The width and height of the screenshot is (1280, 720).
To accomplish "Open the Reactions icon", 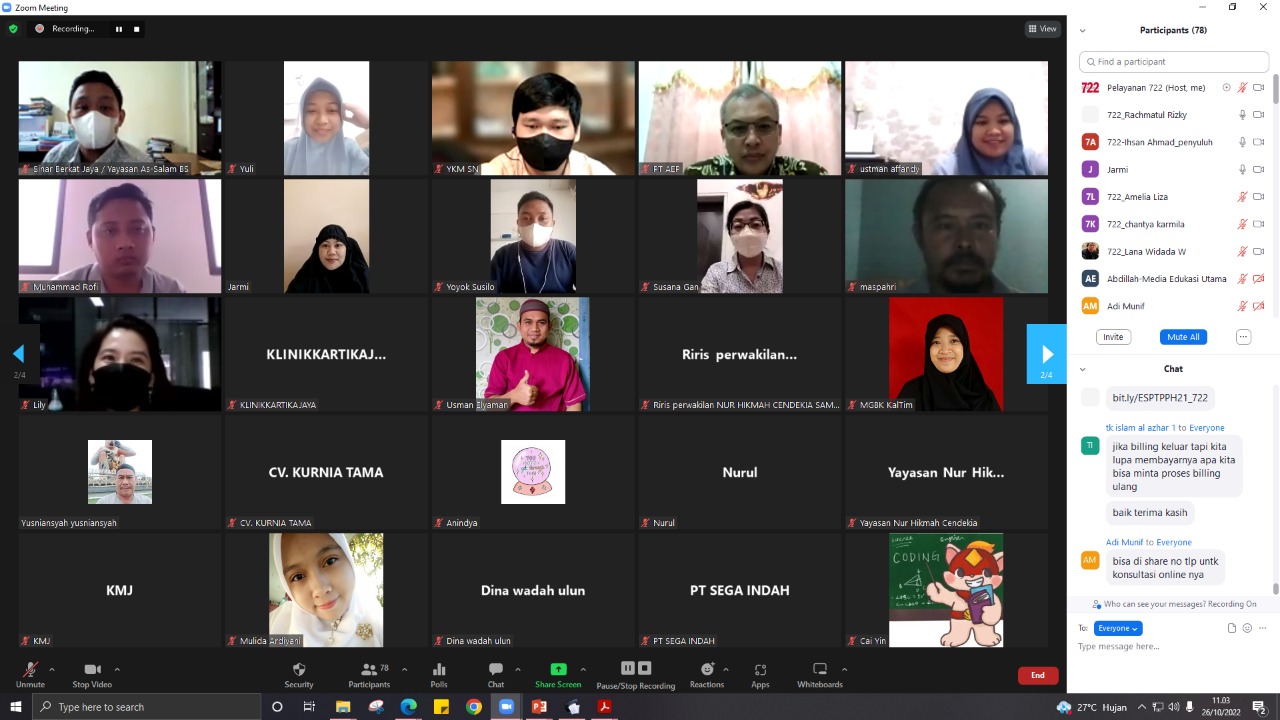I will pyautogui.click(x=707, y=670).
